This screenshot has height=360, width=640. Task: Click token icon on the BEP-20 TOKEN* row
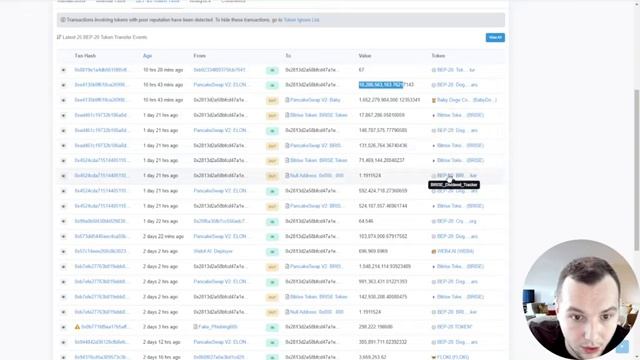click(x=434, y=327)
